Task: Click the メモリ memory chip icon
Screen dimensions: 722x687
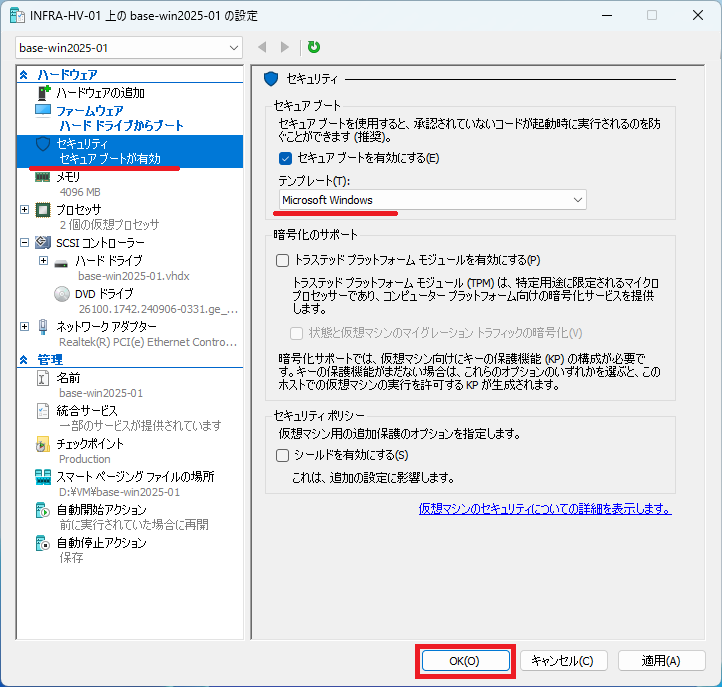Action: coord(43,177)
